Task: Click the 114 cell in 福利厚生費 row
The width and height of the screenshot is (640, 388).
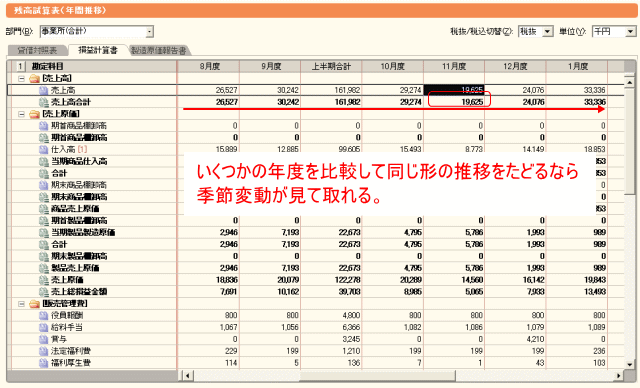Action: [x=209, y=363]
